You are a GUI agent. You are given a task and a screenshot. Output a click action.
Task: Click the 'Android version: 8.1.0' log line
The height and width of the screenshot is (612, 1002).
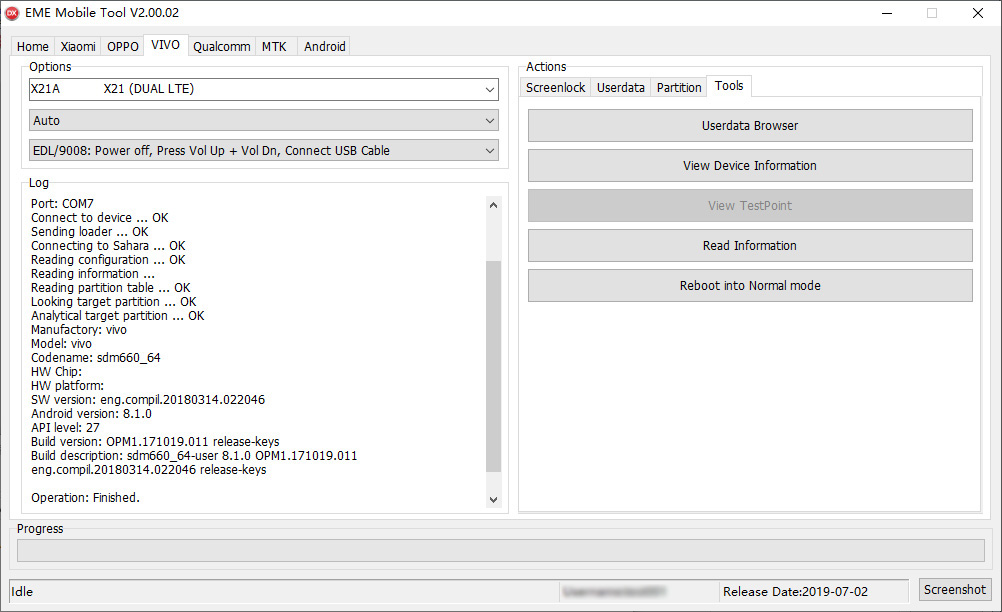pos(91,414)
